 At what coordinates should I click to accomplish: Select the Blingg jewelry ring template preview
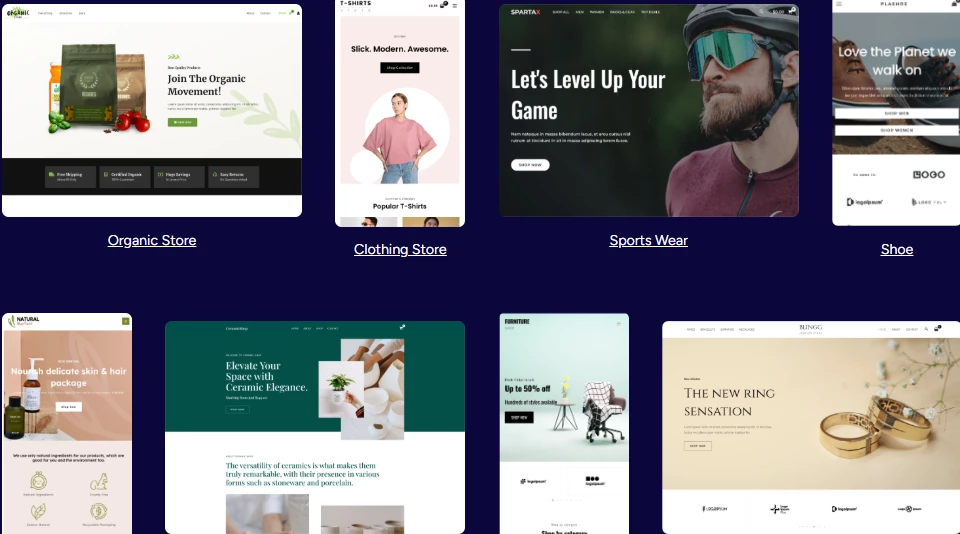pos(811,427)
